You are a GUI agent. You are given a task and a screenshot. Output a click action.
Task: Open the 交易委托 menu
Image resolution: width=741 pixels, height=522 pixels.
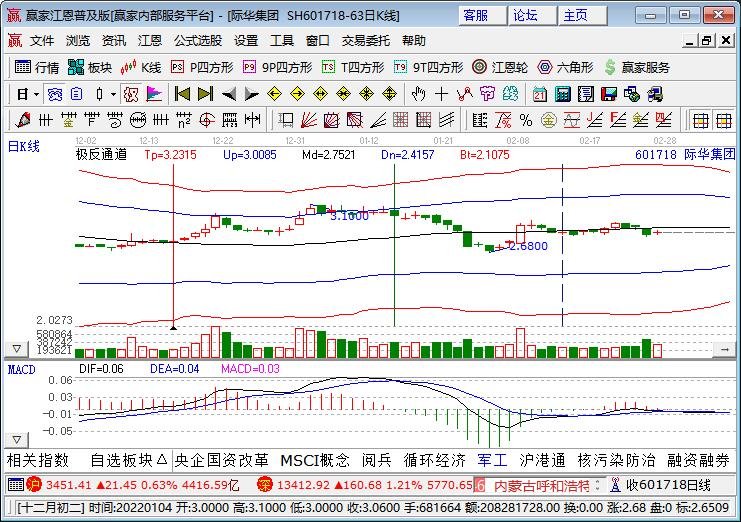pyautogui.click(x=366, y=41)
